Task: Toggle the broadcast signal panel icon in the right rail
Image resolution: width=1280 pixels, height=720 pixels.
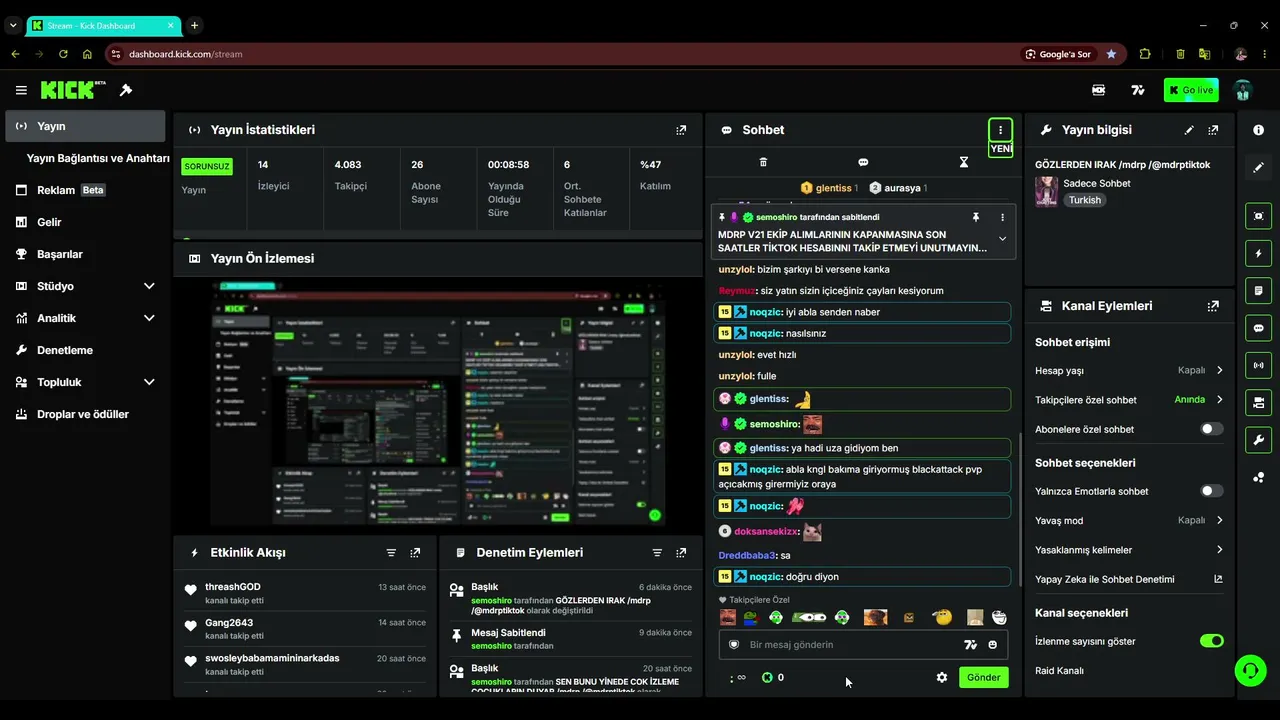Action: point(1258,365)
